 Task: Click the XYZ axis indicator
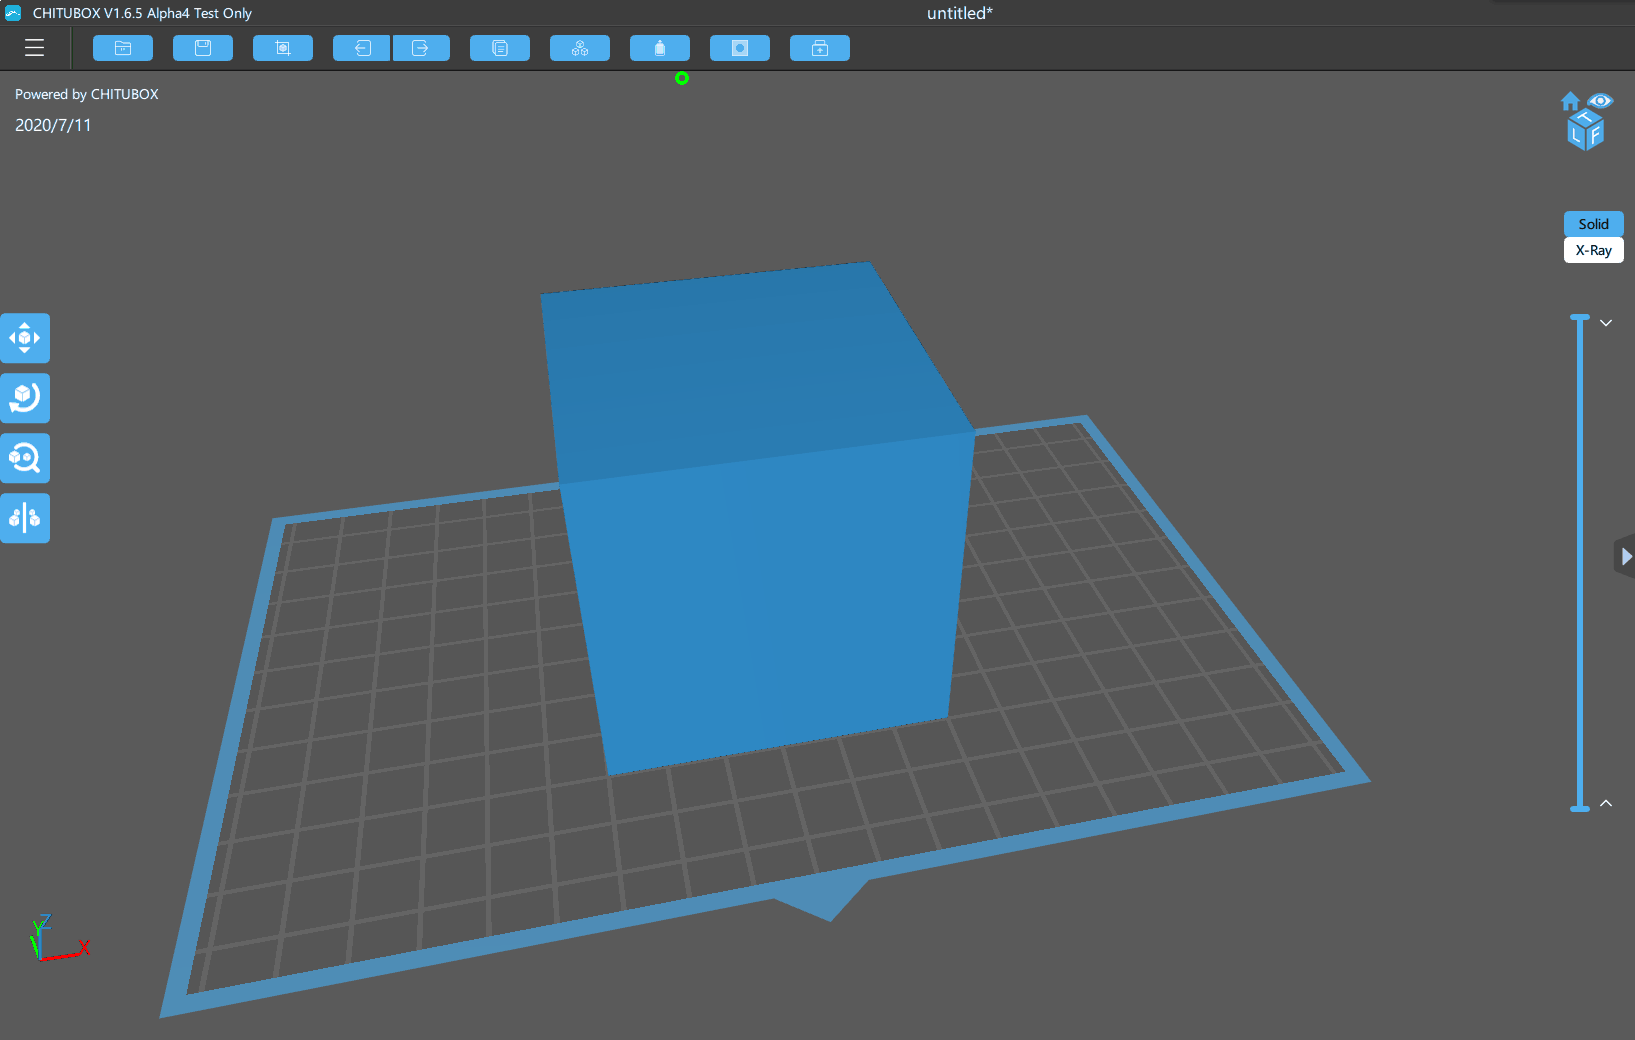(x=58, y=938)
